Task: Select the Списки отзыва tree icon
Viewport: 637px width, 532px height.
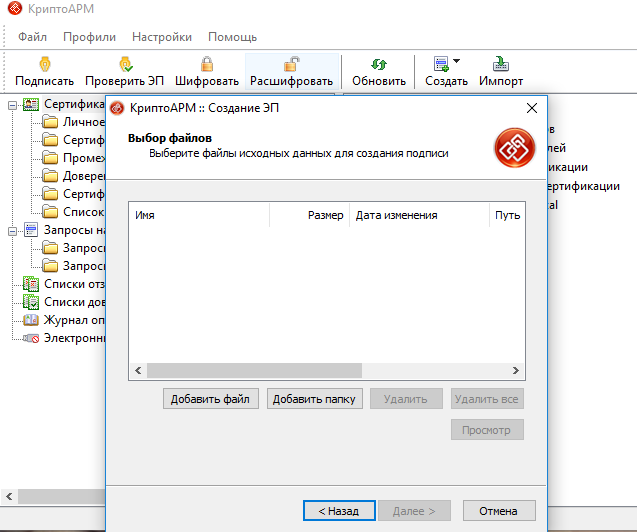Action: click(30, 284)
